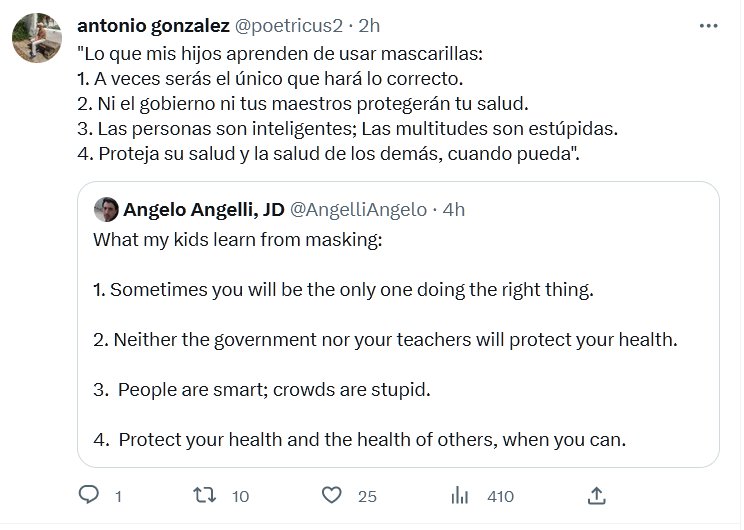The image size is (744, 530).
Task: Click the share upload arrow icon
Action: [596, 495]
